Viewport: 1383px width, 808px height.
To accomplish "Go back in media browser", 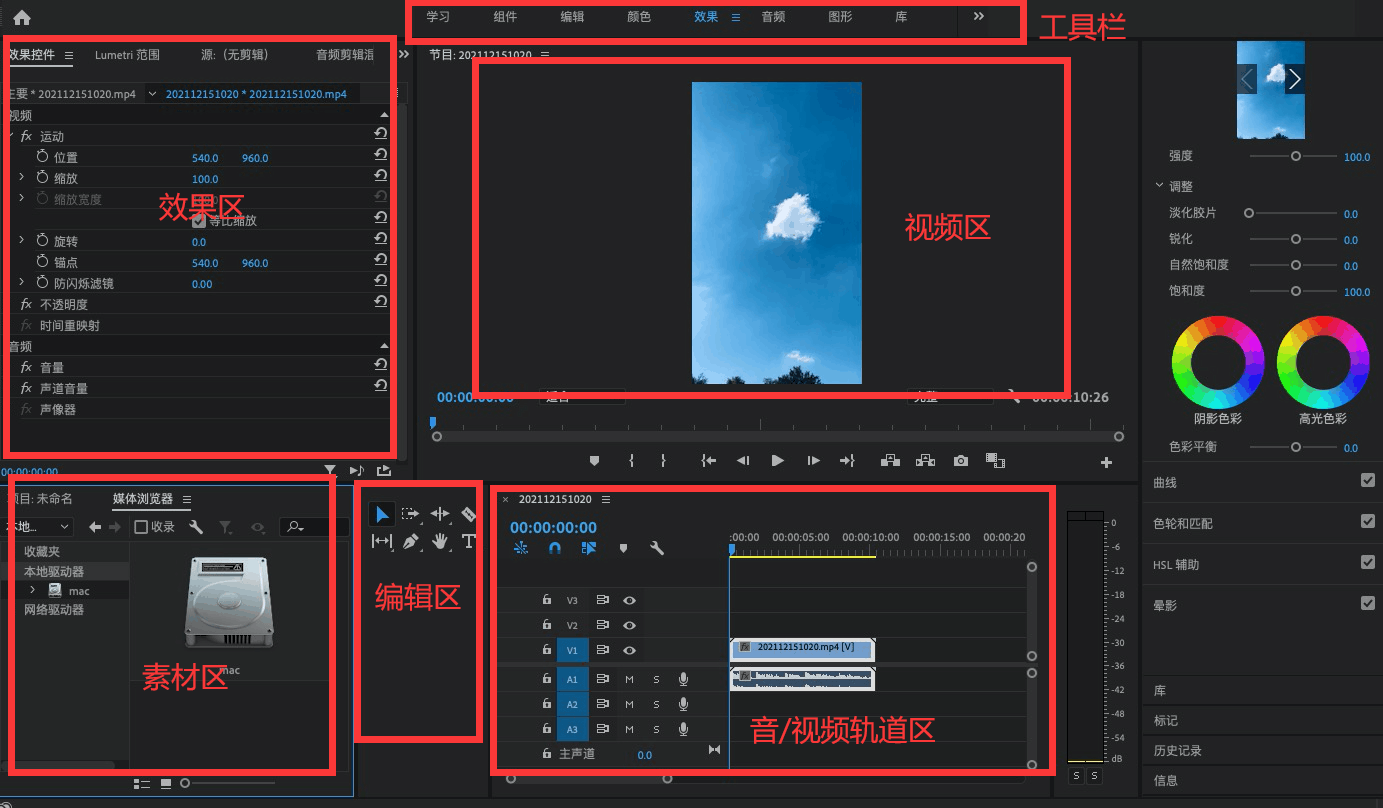I will [95, 527].
